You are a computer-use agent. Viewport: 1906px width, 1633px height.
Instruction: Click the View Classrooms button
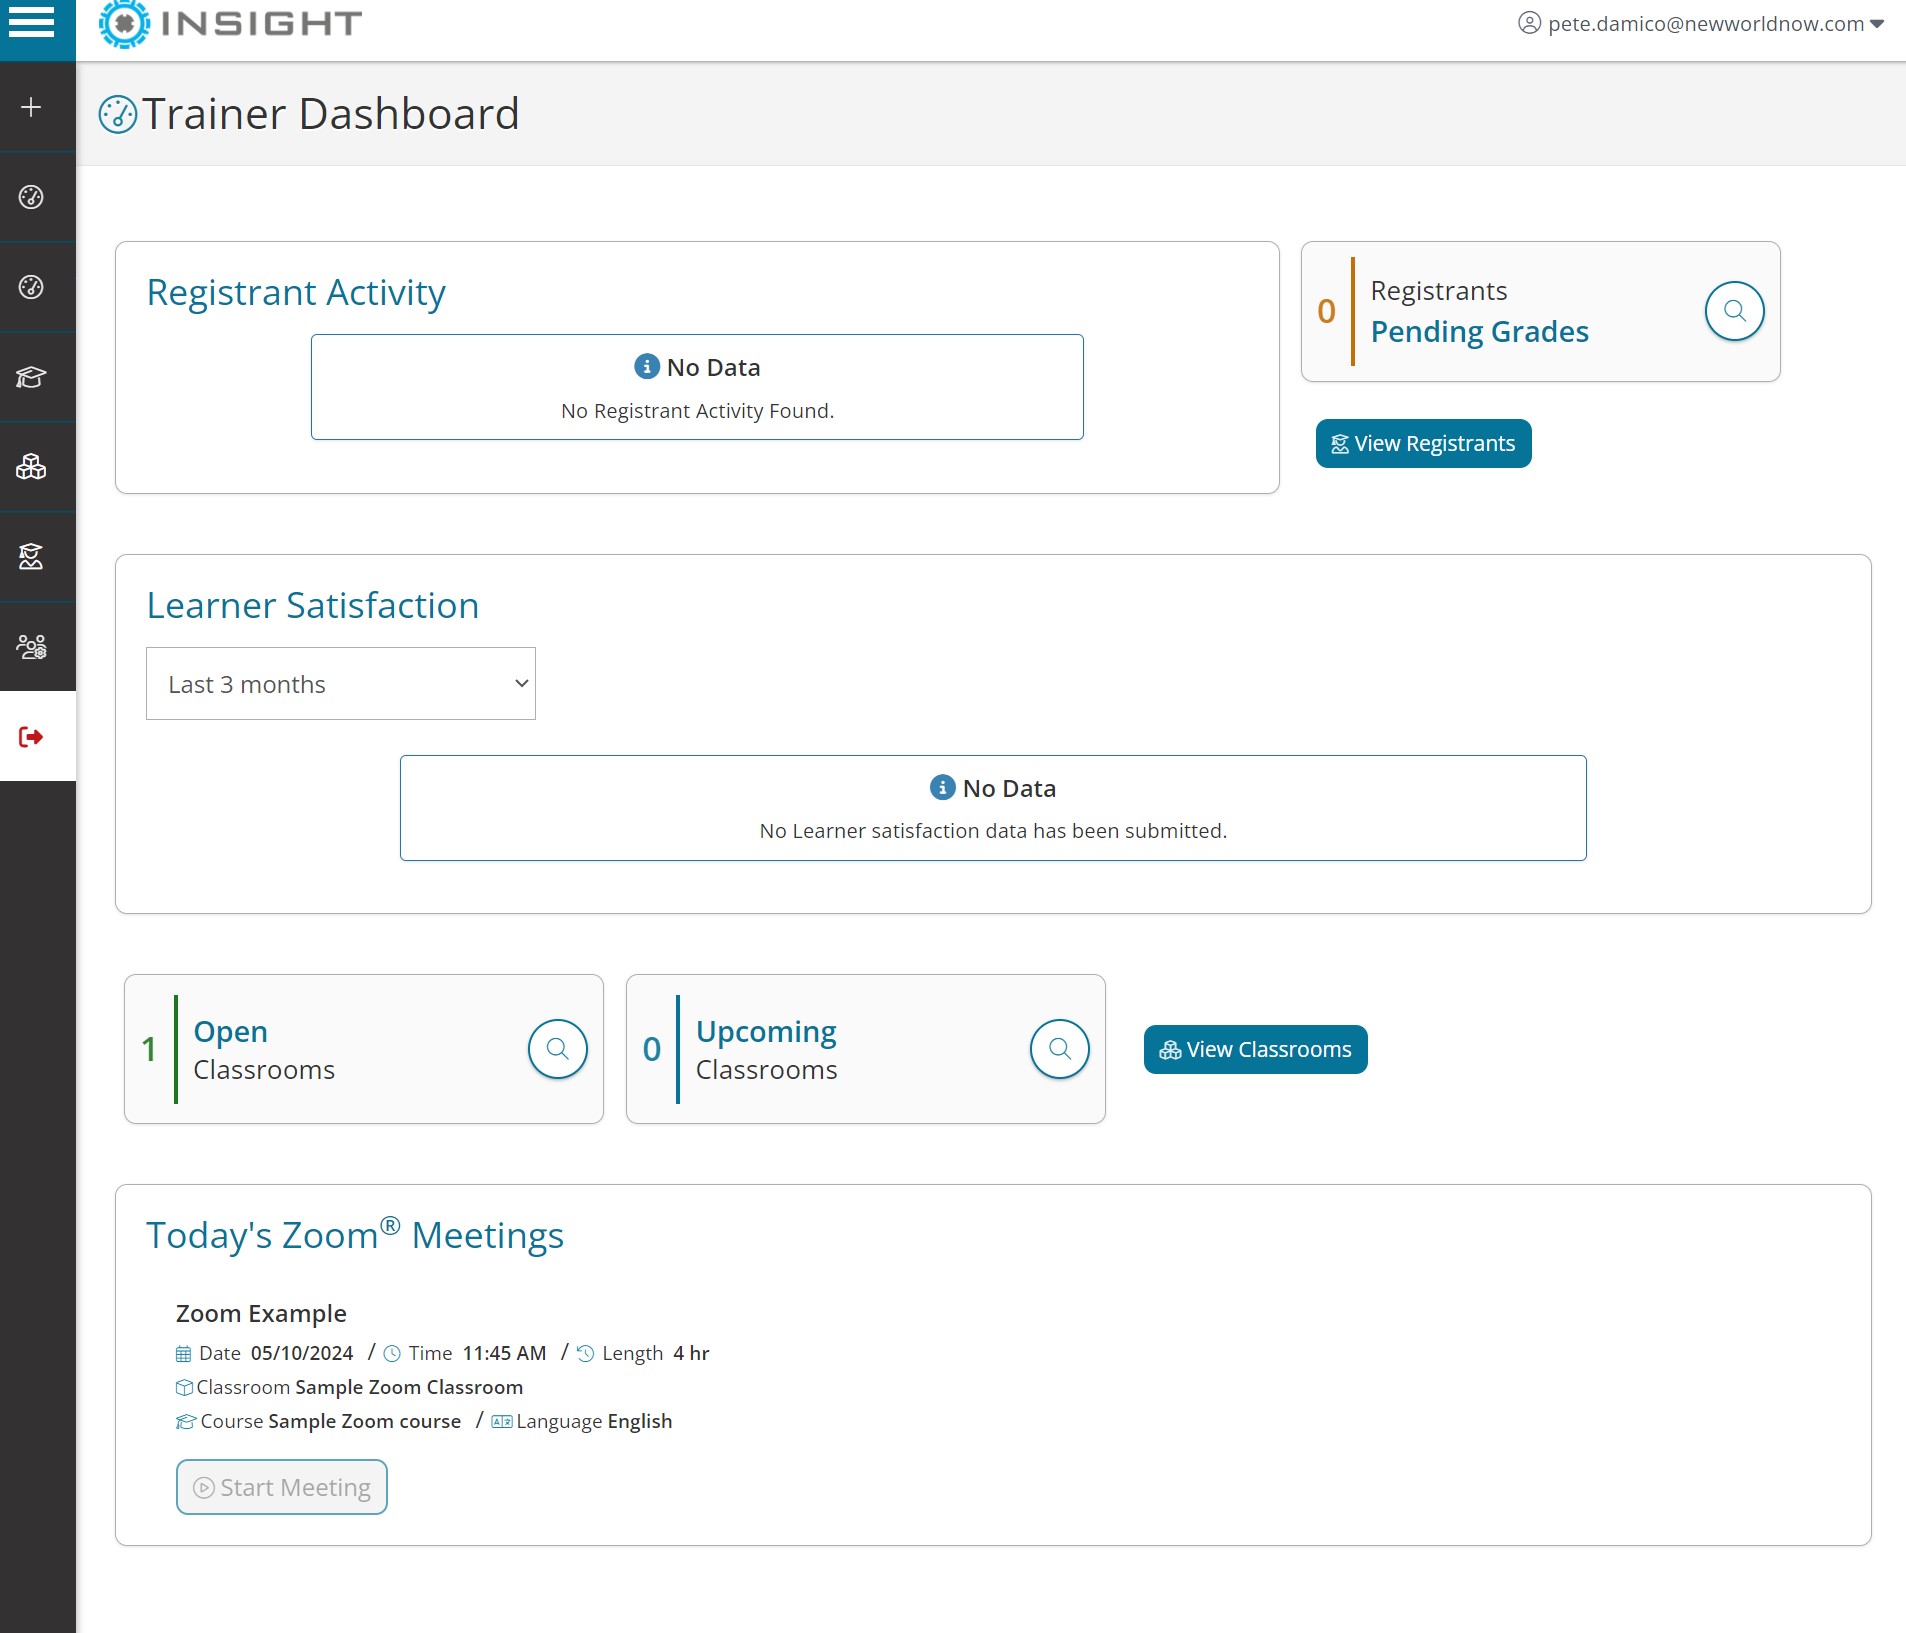click(x=1255, y=1050)
